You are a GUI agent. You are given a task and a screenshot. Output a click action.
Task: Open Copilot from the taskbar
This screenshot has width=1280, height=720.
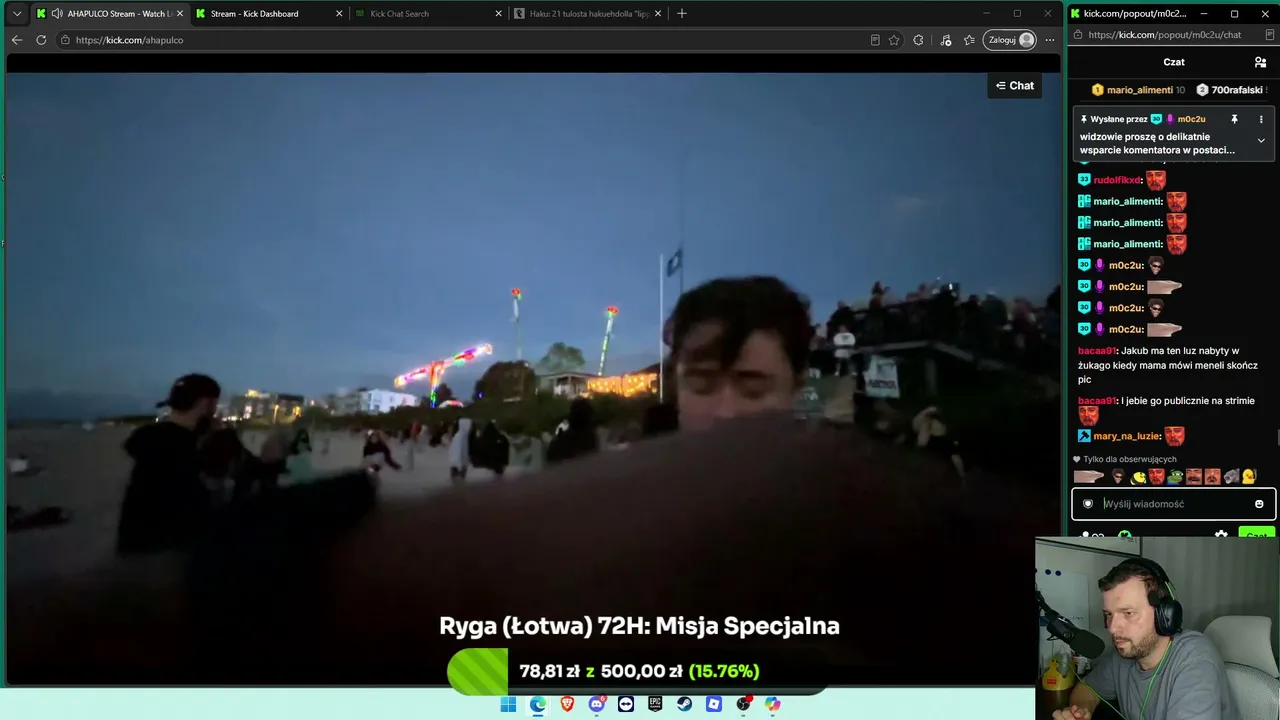pos(773,704)
